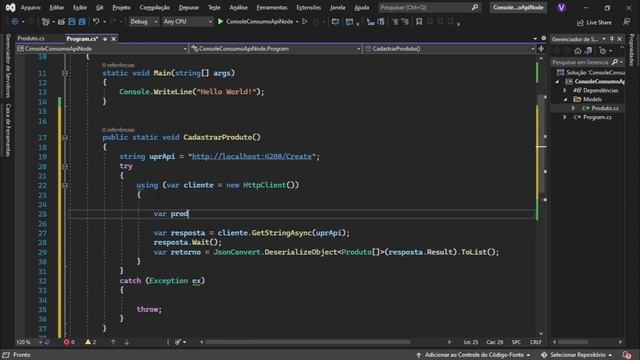Screen dimensions: 640x360
Task: Open the Any CPU platform dropdown
Action: (188, 22)
